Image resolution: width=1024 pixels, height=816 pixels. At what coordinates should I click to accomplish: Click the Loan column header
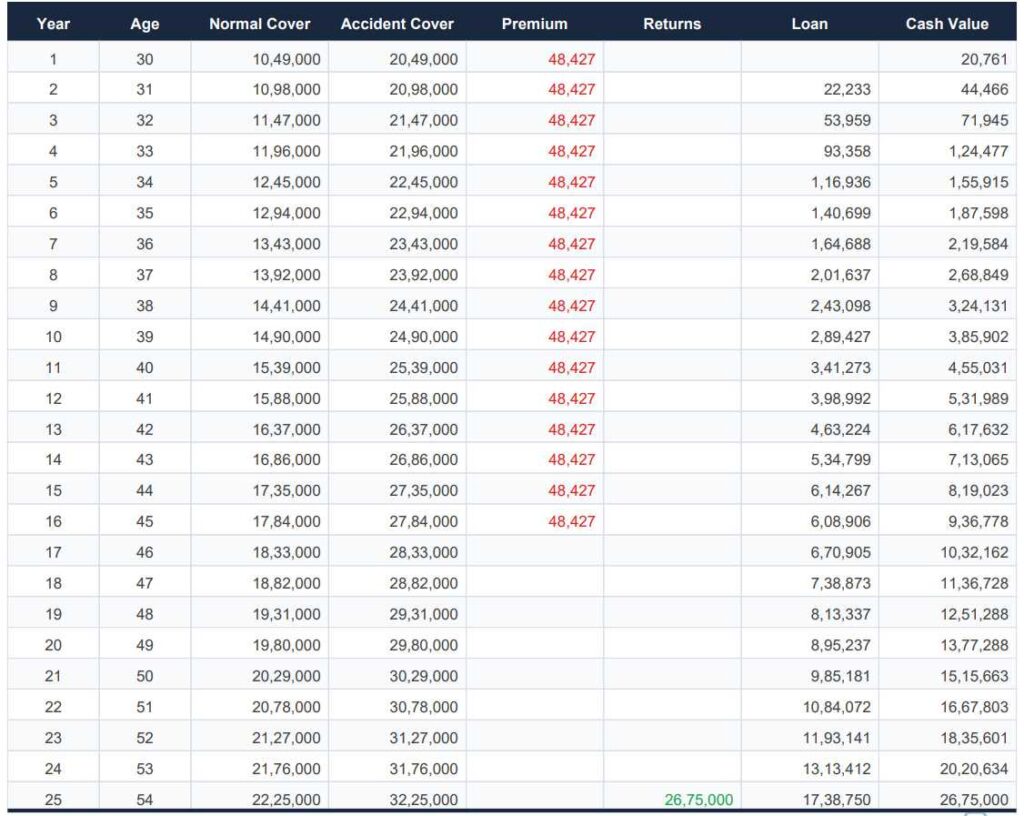point(809,24)
